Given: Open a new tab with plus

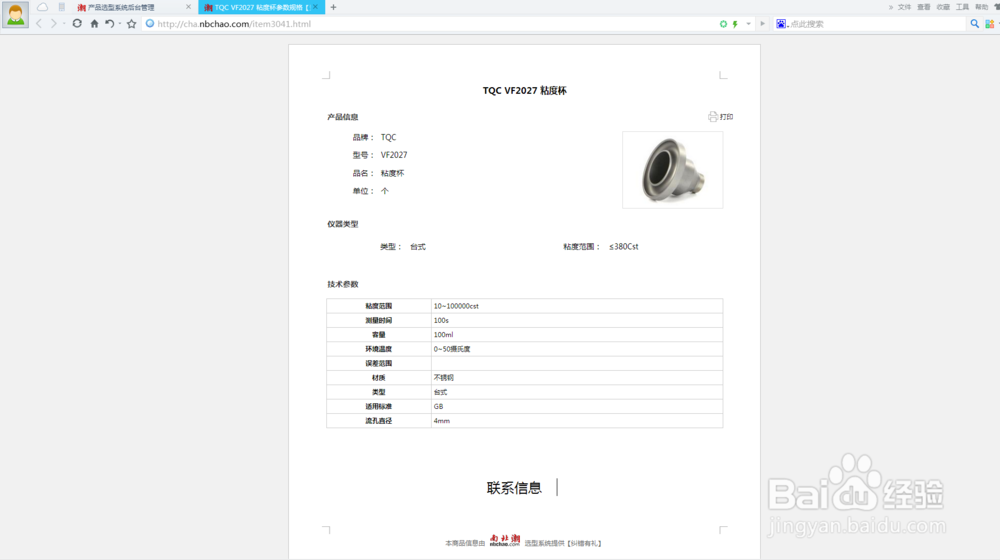Looking at the screenshot, I should (334, 7).
